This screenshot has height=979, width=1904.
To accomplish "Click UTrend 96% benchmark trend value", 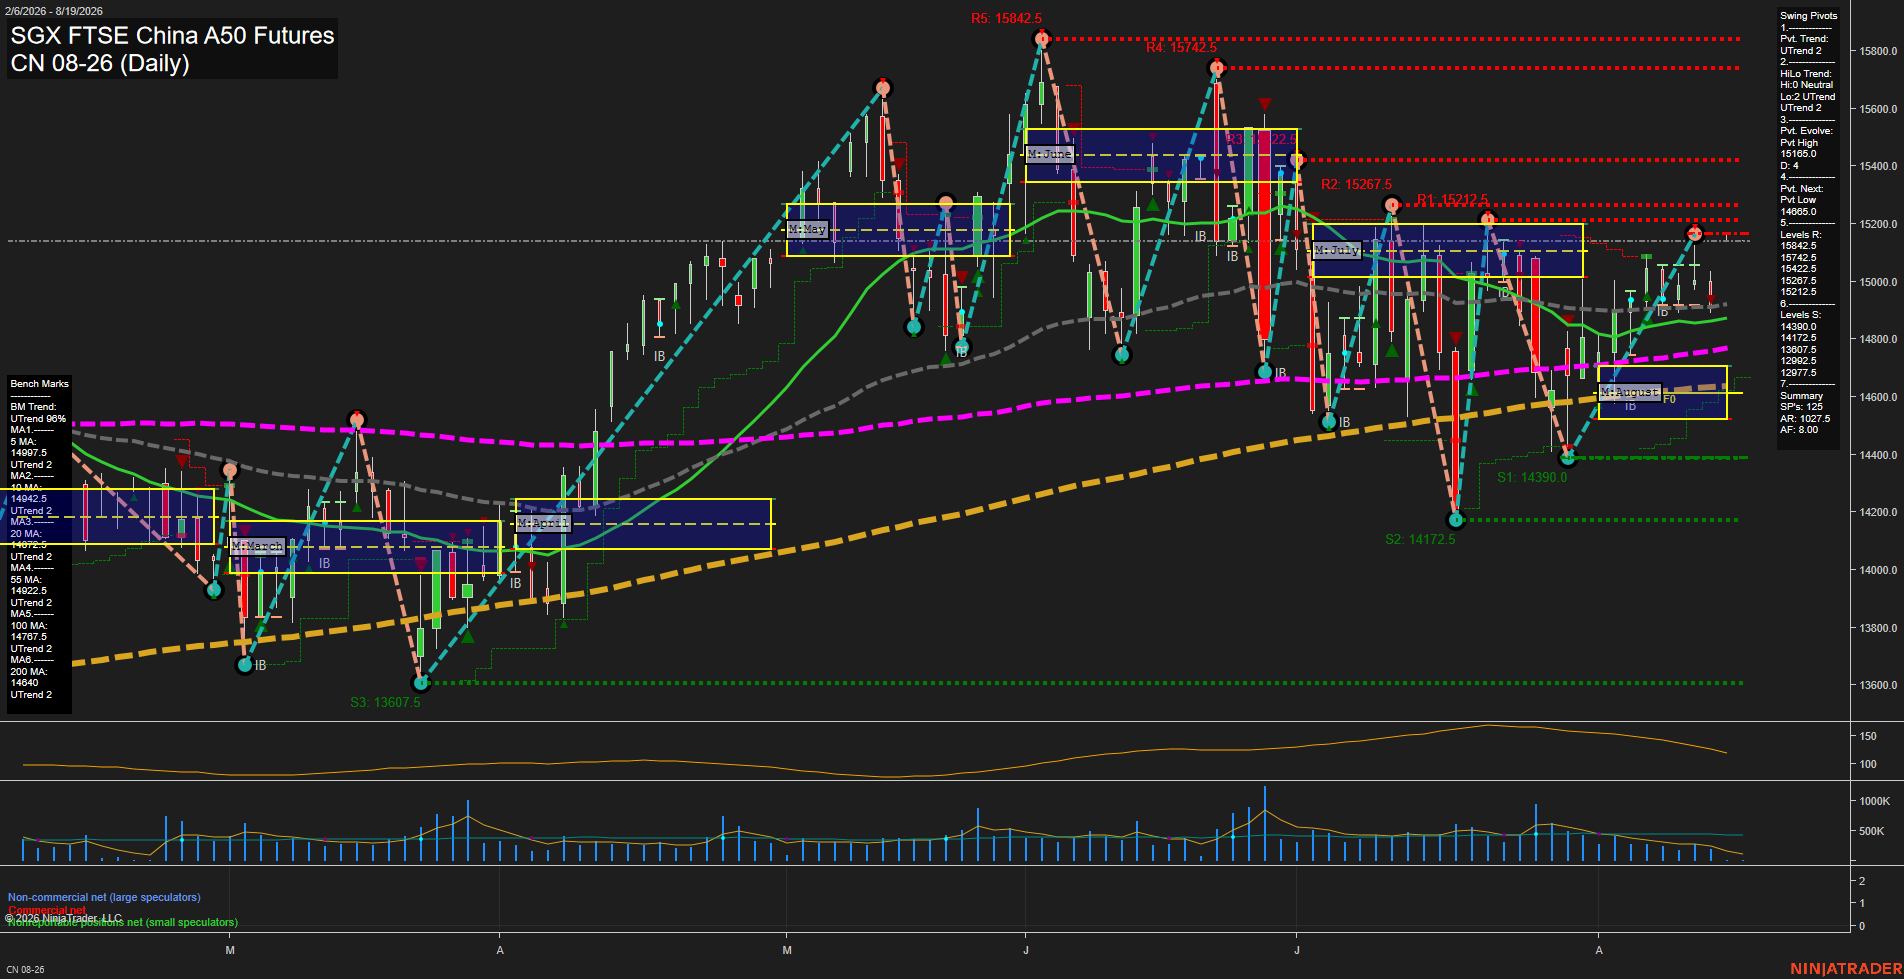I will click(38, 419).
